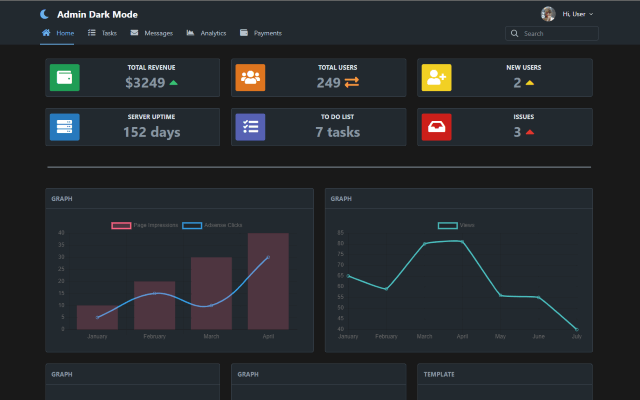Click the orange users group icon
The height and width of the screenshot is (400, 640).
(x=250, y=77)
